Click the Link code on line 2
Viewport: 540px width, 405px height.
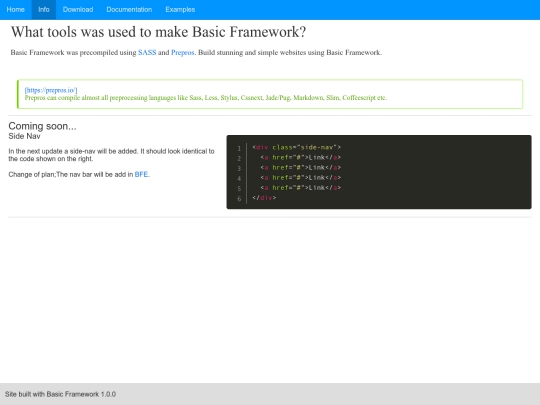click(x=301, y=157)
